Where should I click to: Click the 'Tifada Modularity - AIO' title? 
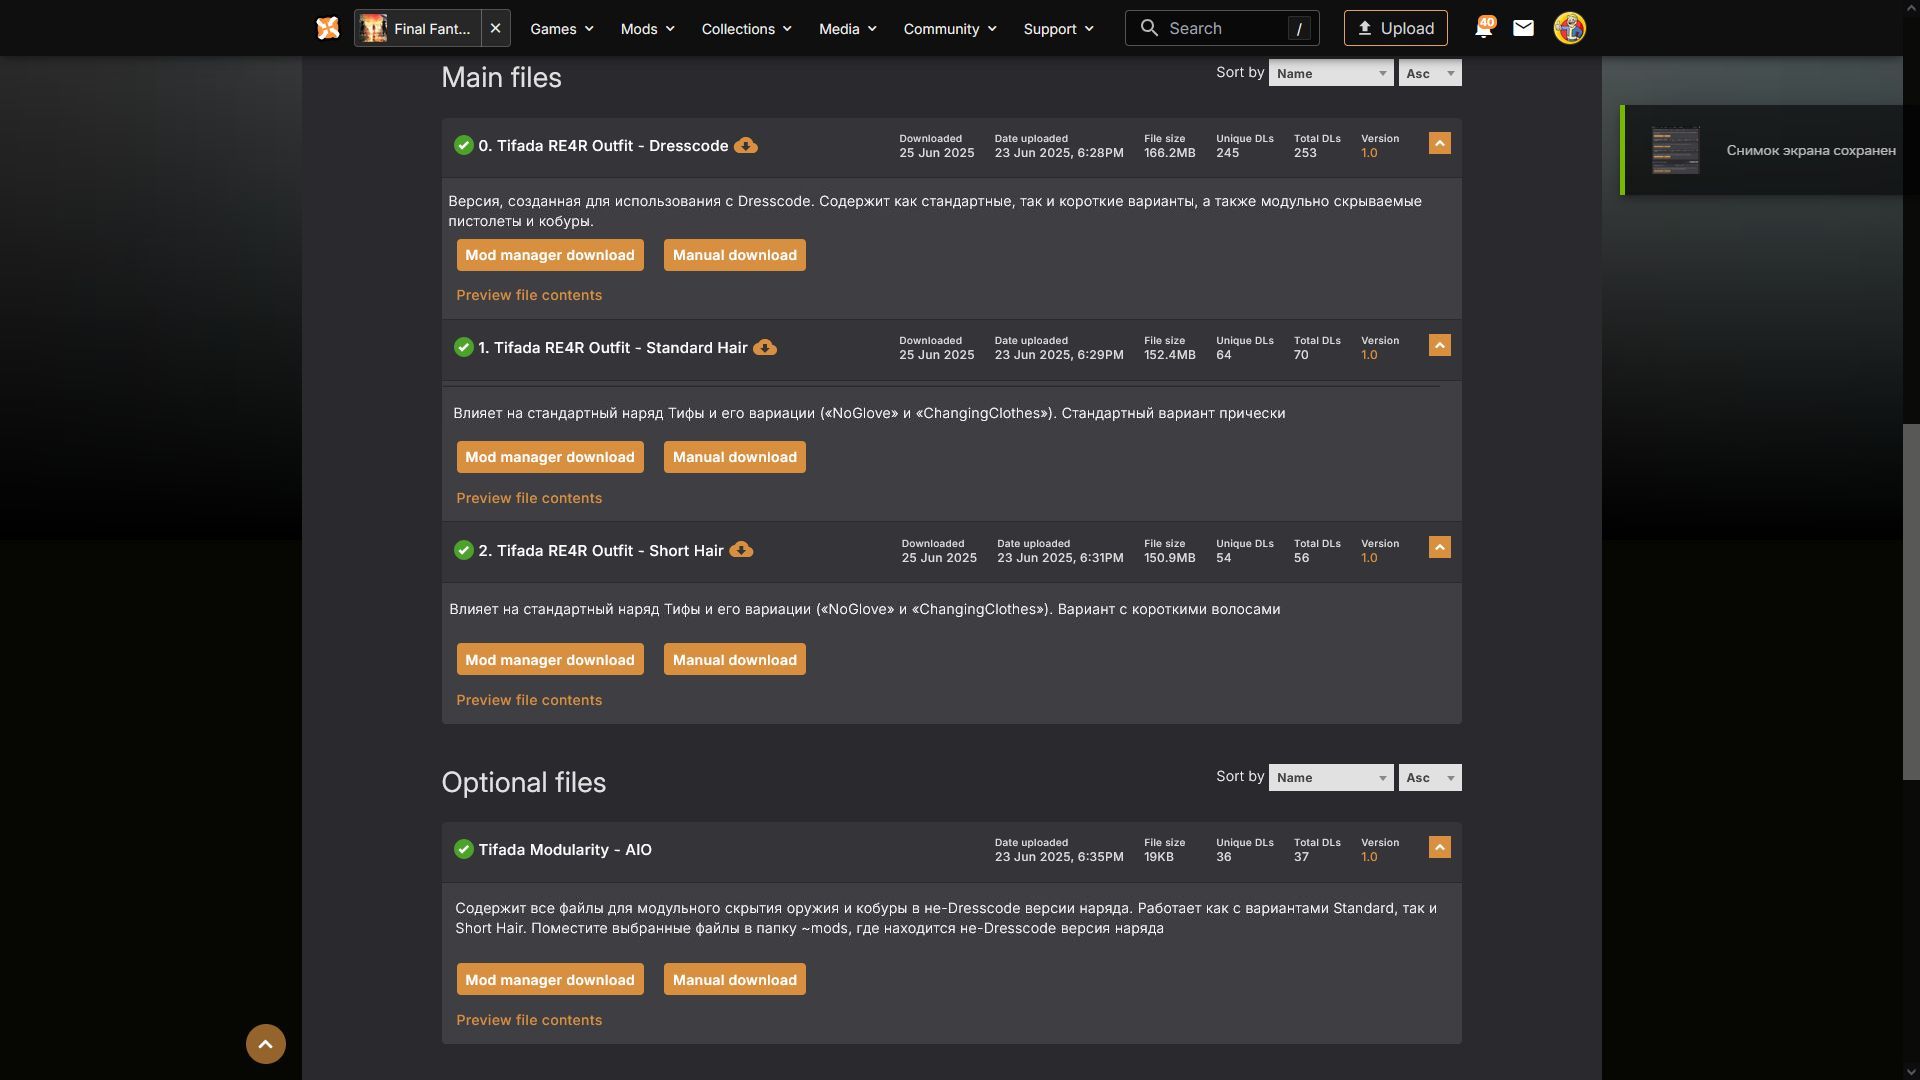tap(565, 849)
